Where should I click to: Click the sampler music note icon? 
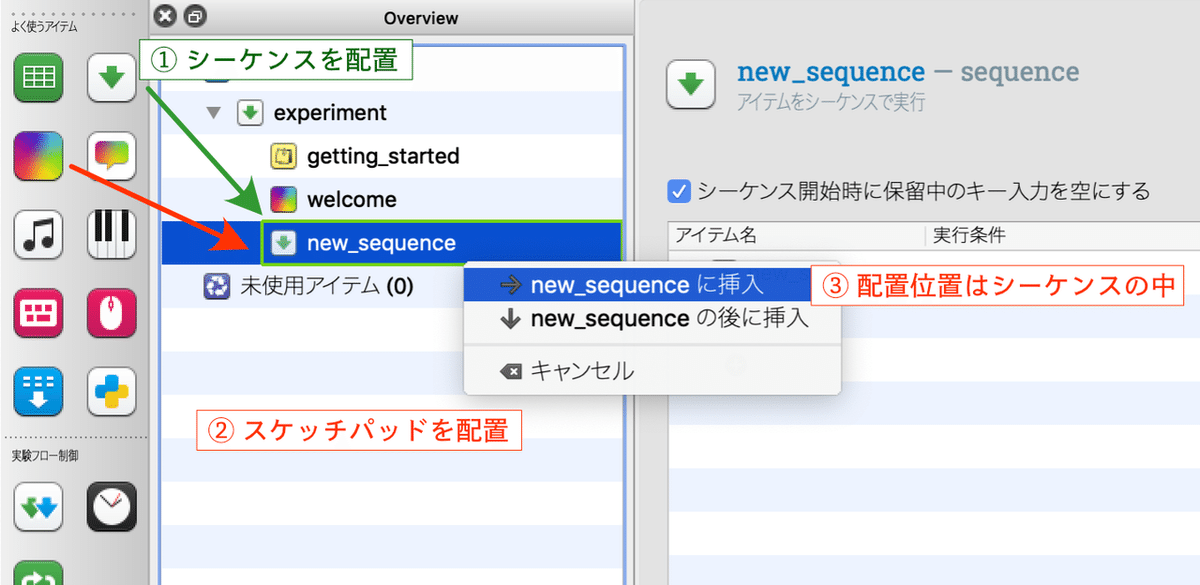[39, 234]
